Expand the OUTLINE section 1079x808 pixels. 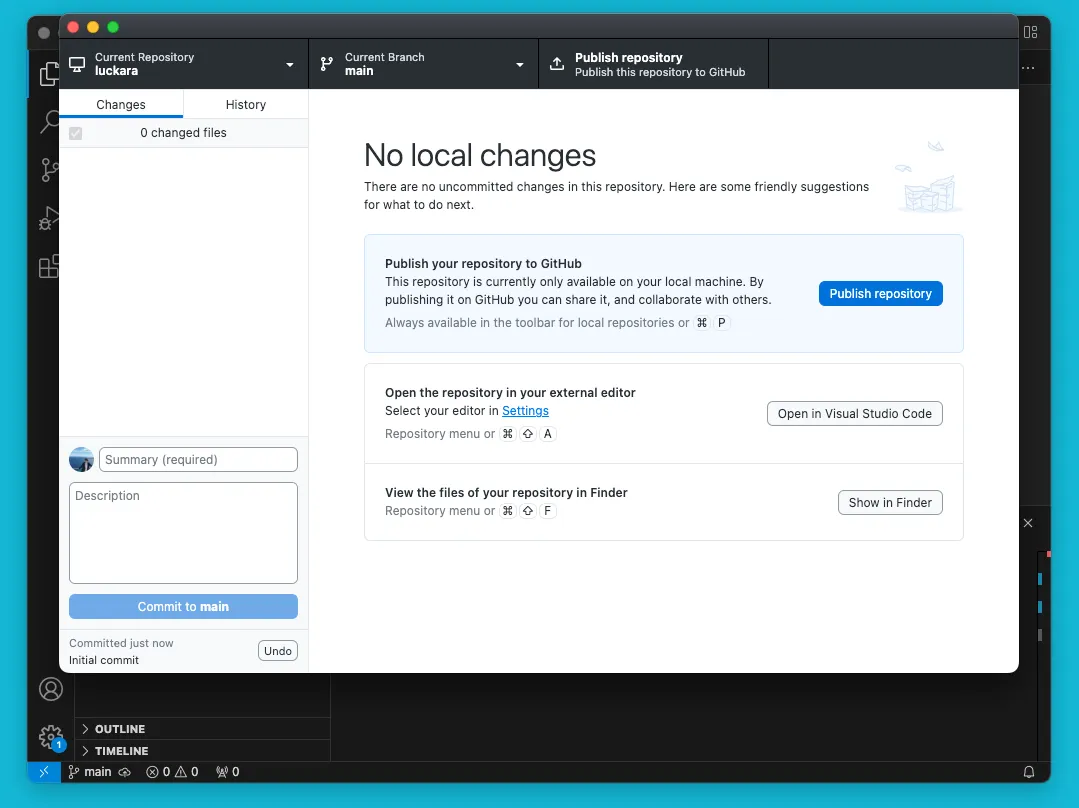pyautogui.click(x=119, y=729)
